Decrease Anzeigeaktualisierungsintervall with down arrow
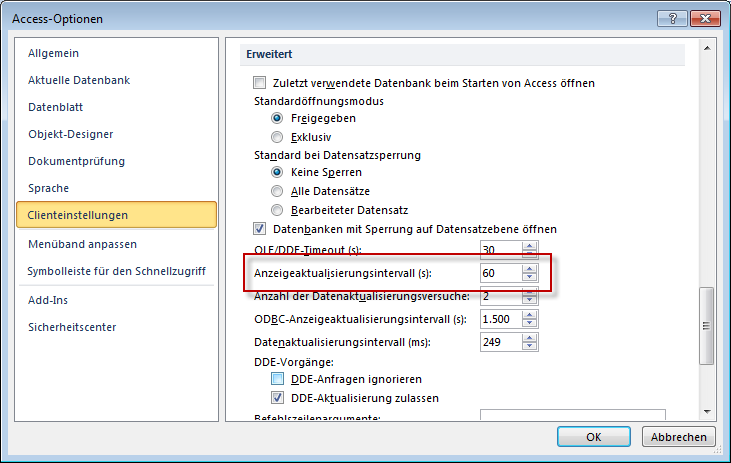The image size is (731, 463). point(529,278)
